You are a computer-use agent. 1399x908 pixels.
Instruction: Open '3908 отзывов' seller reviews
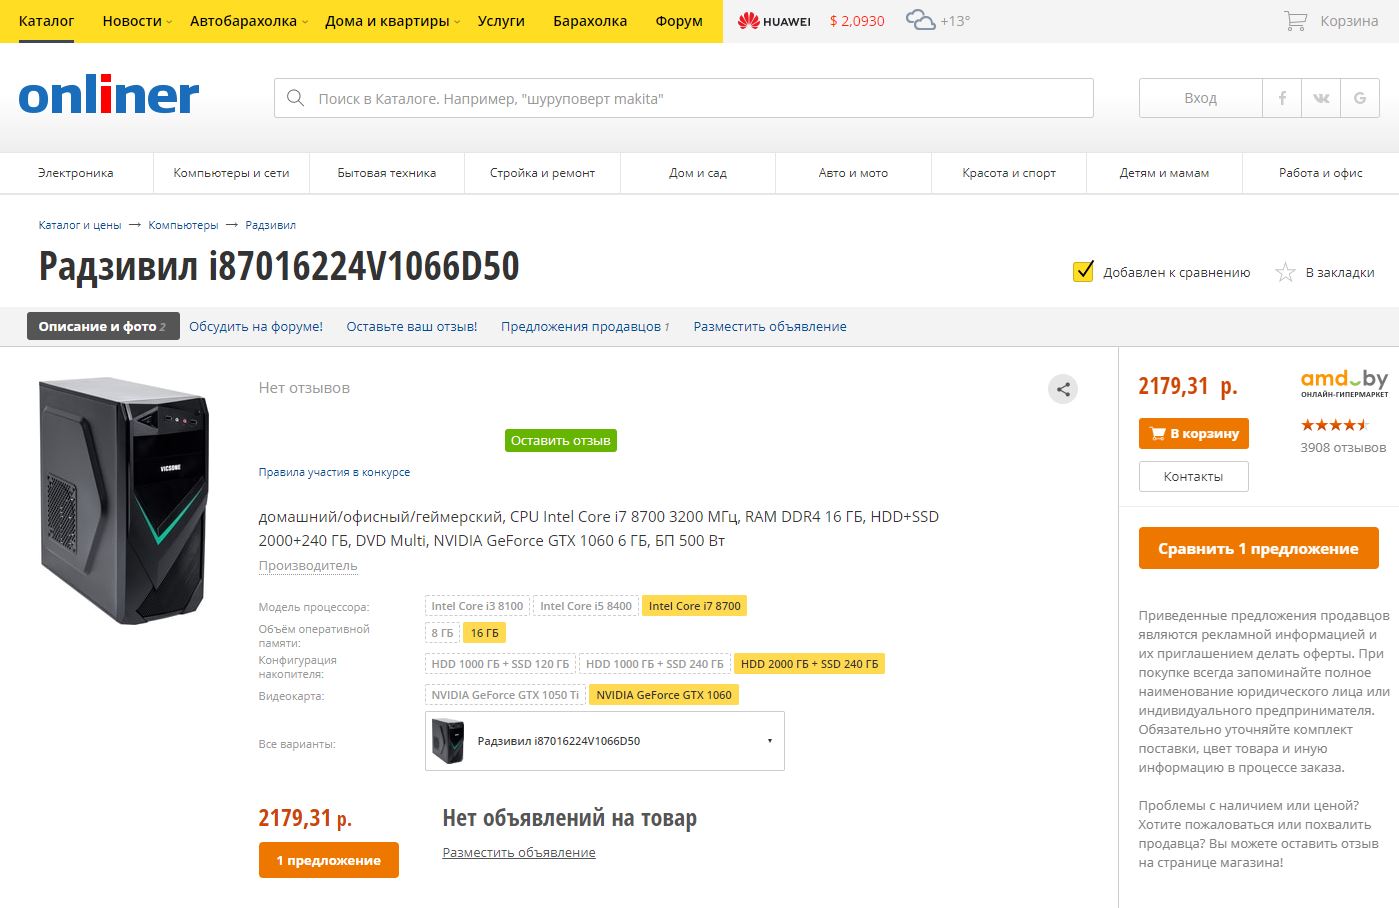(x=1343, y=447)
